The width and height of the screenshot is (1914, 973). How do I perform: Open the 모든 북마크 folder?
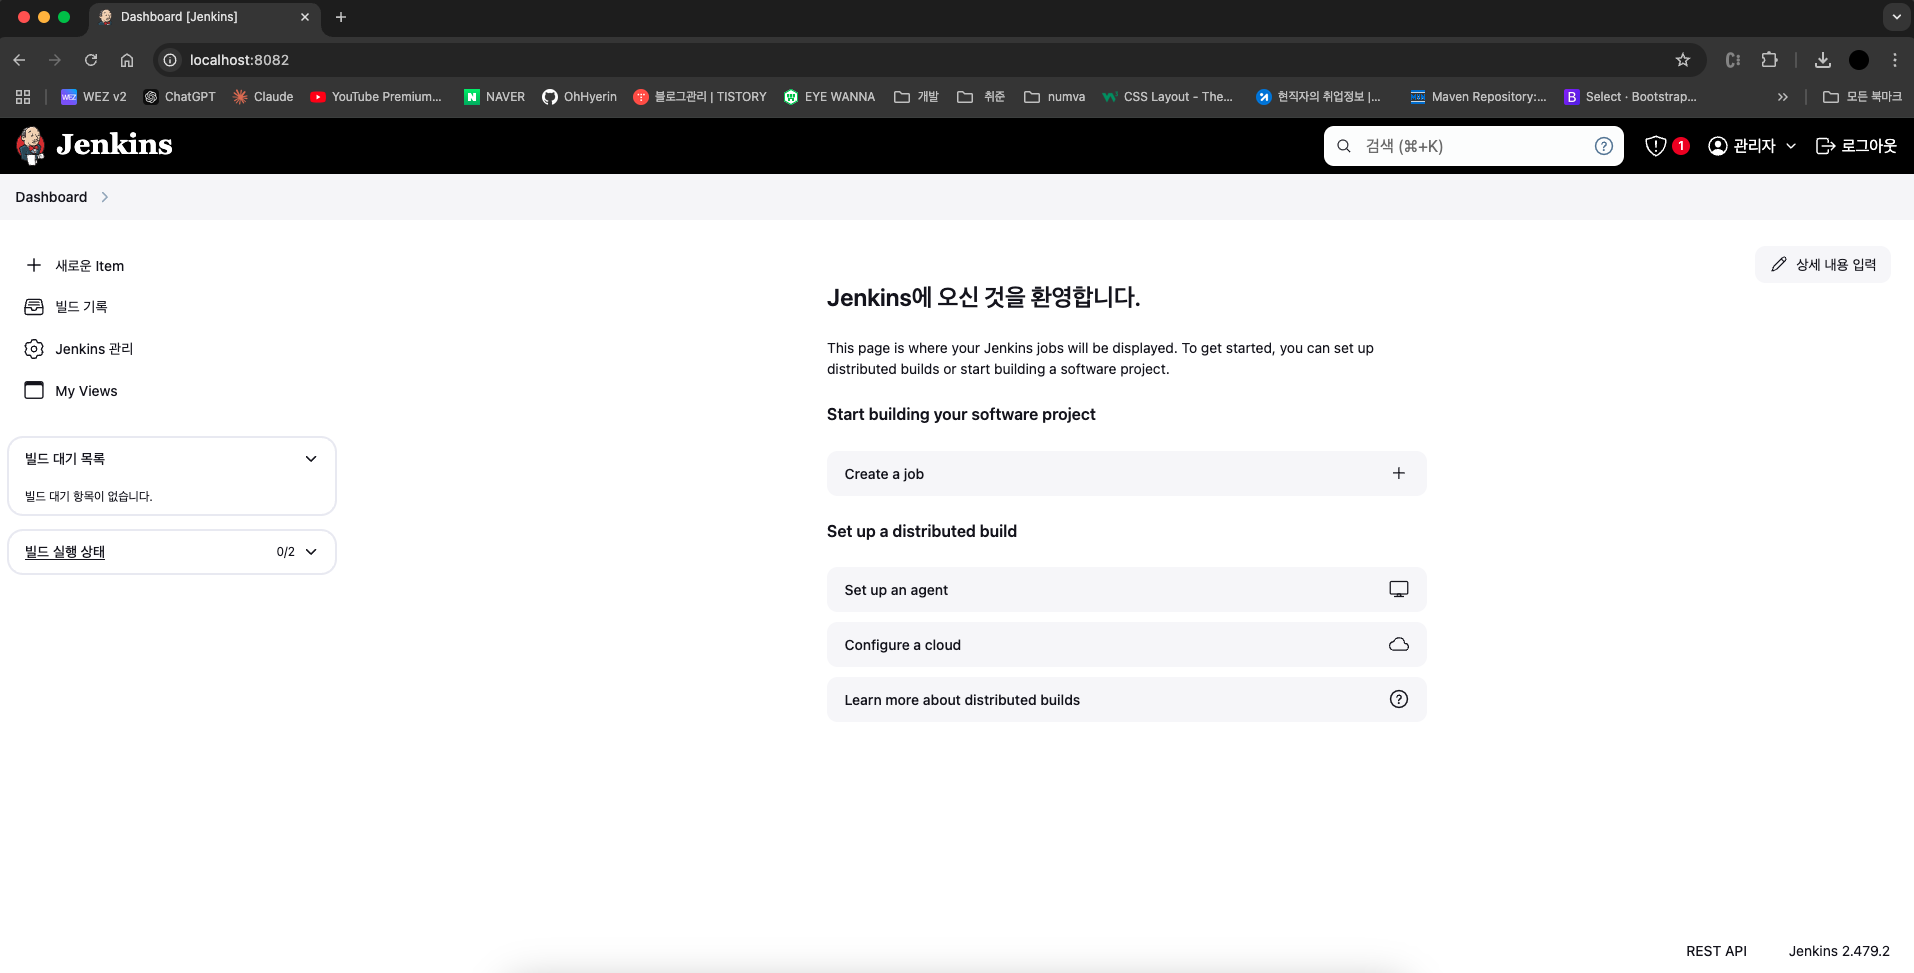[1862, 97]
